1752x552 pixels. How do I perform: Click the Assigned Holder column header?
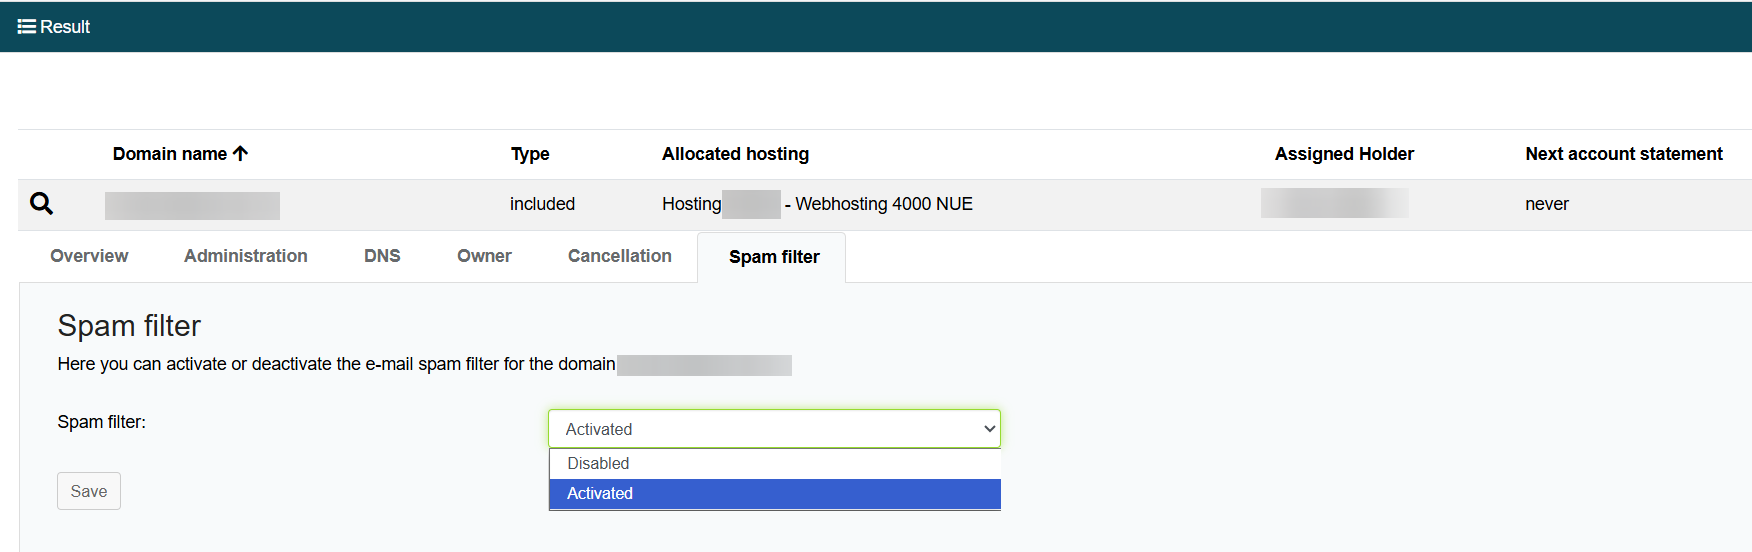(1344, 154)
